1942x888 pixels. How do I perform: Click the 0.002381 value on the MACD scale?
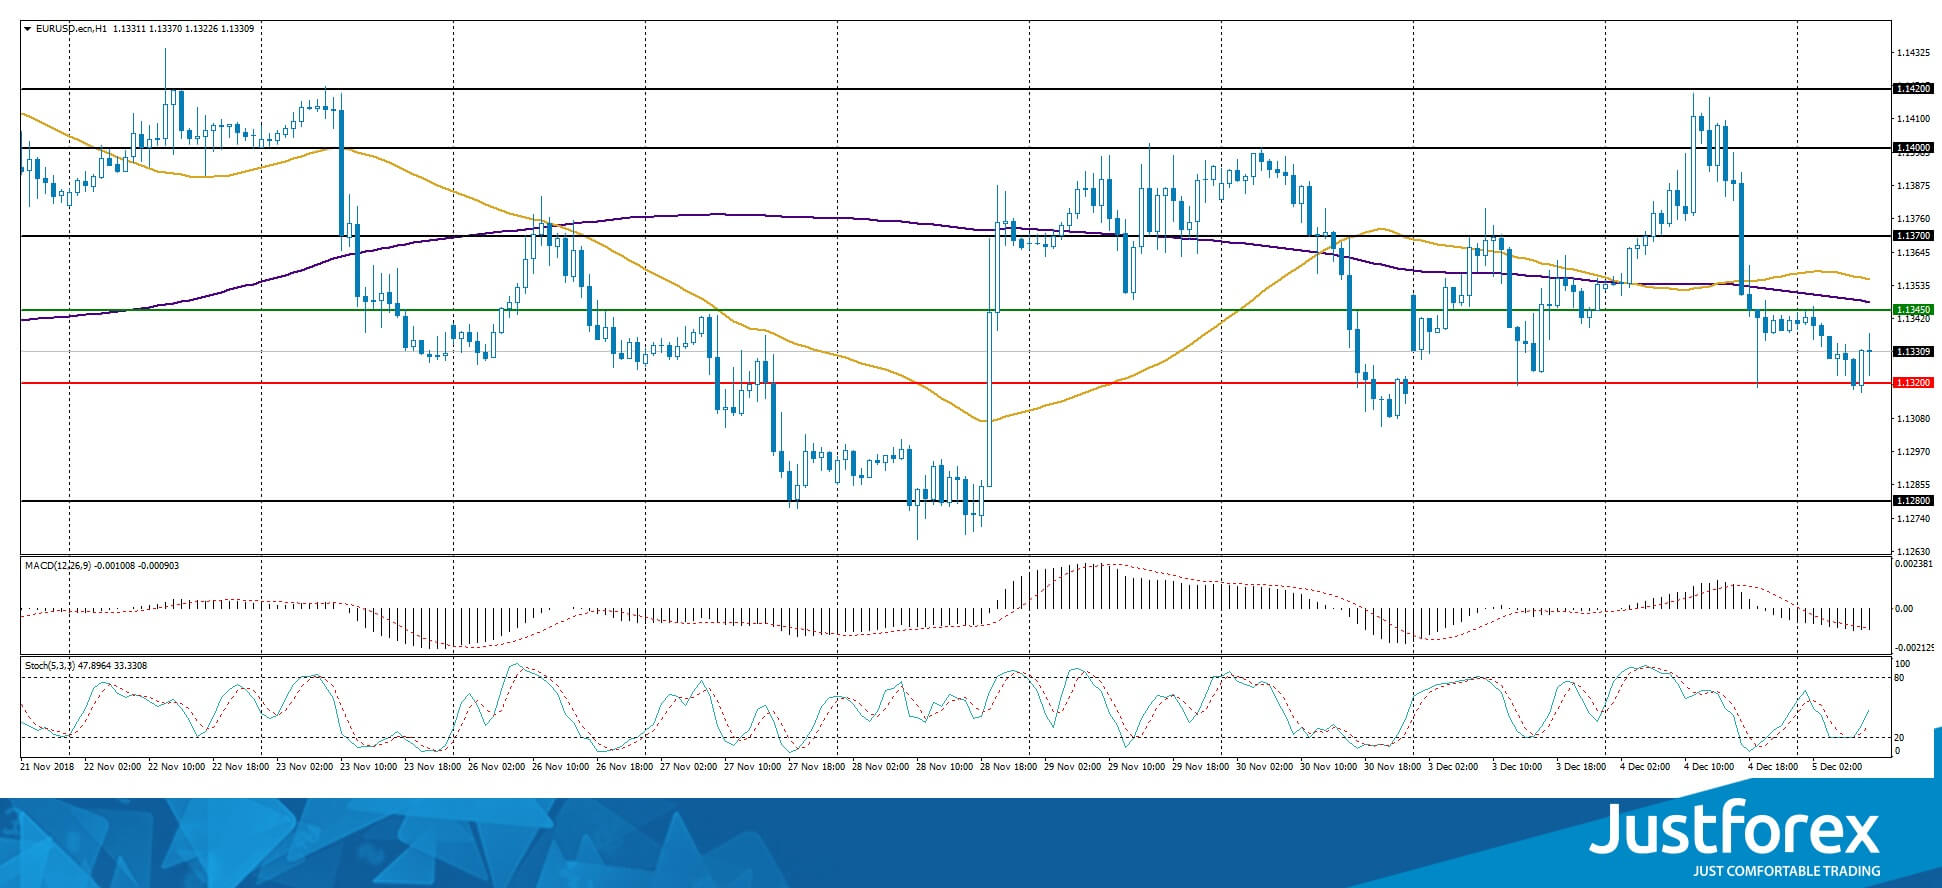point(1916,565)
